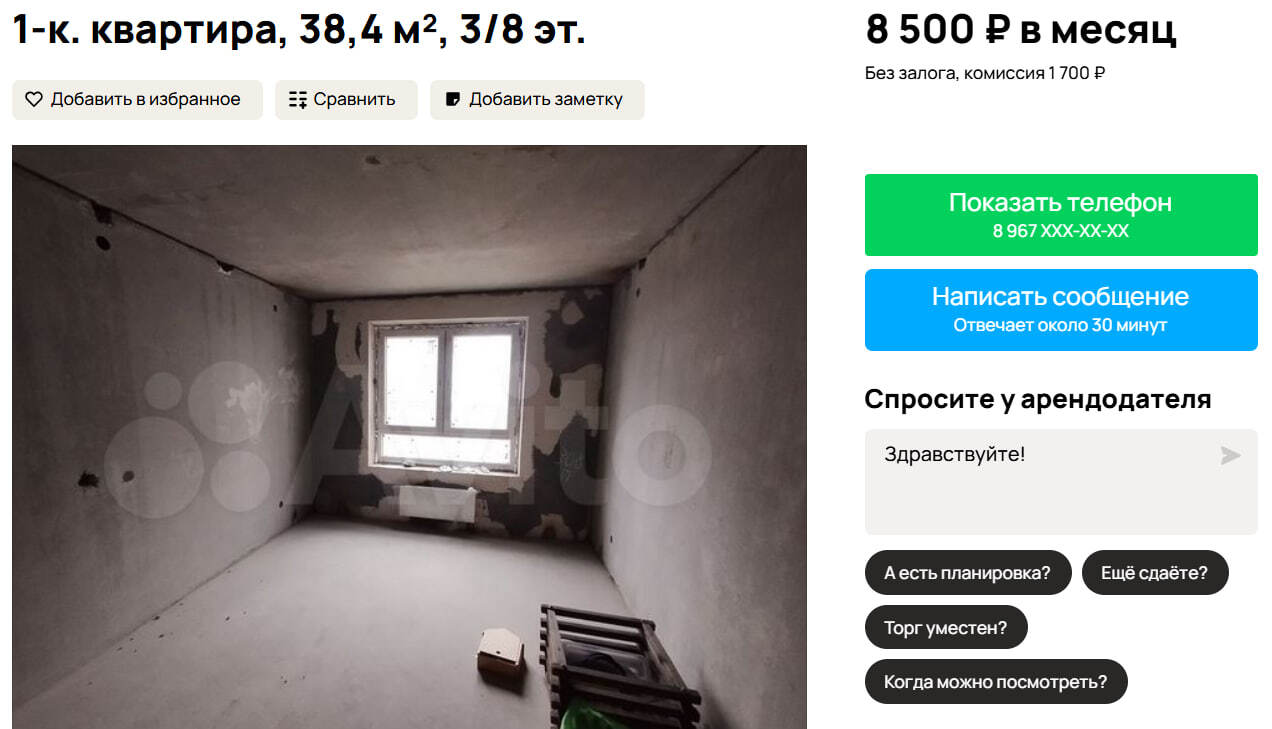Viewport: 1272px width, 729px height.
Task: Select quick question А есть планировка?
Action: tap(968, 573)
